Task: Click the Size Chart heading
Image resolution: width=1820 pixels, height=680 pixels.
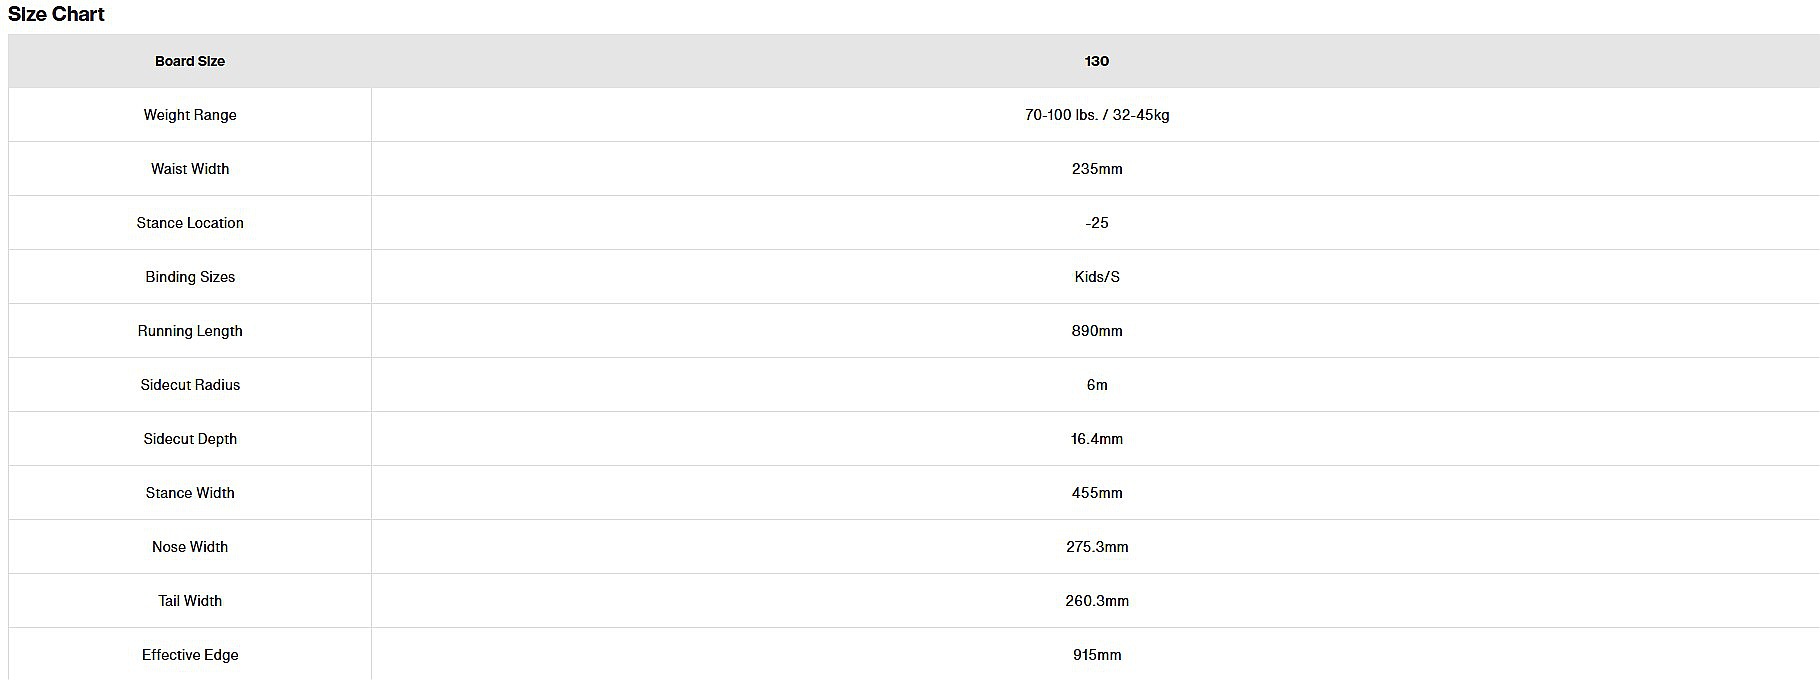Action: tap(56, 14)
